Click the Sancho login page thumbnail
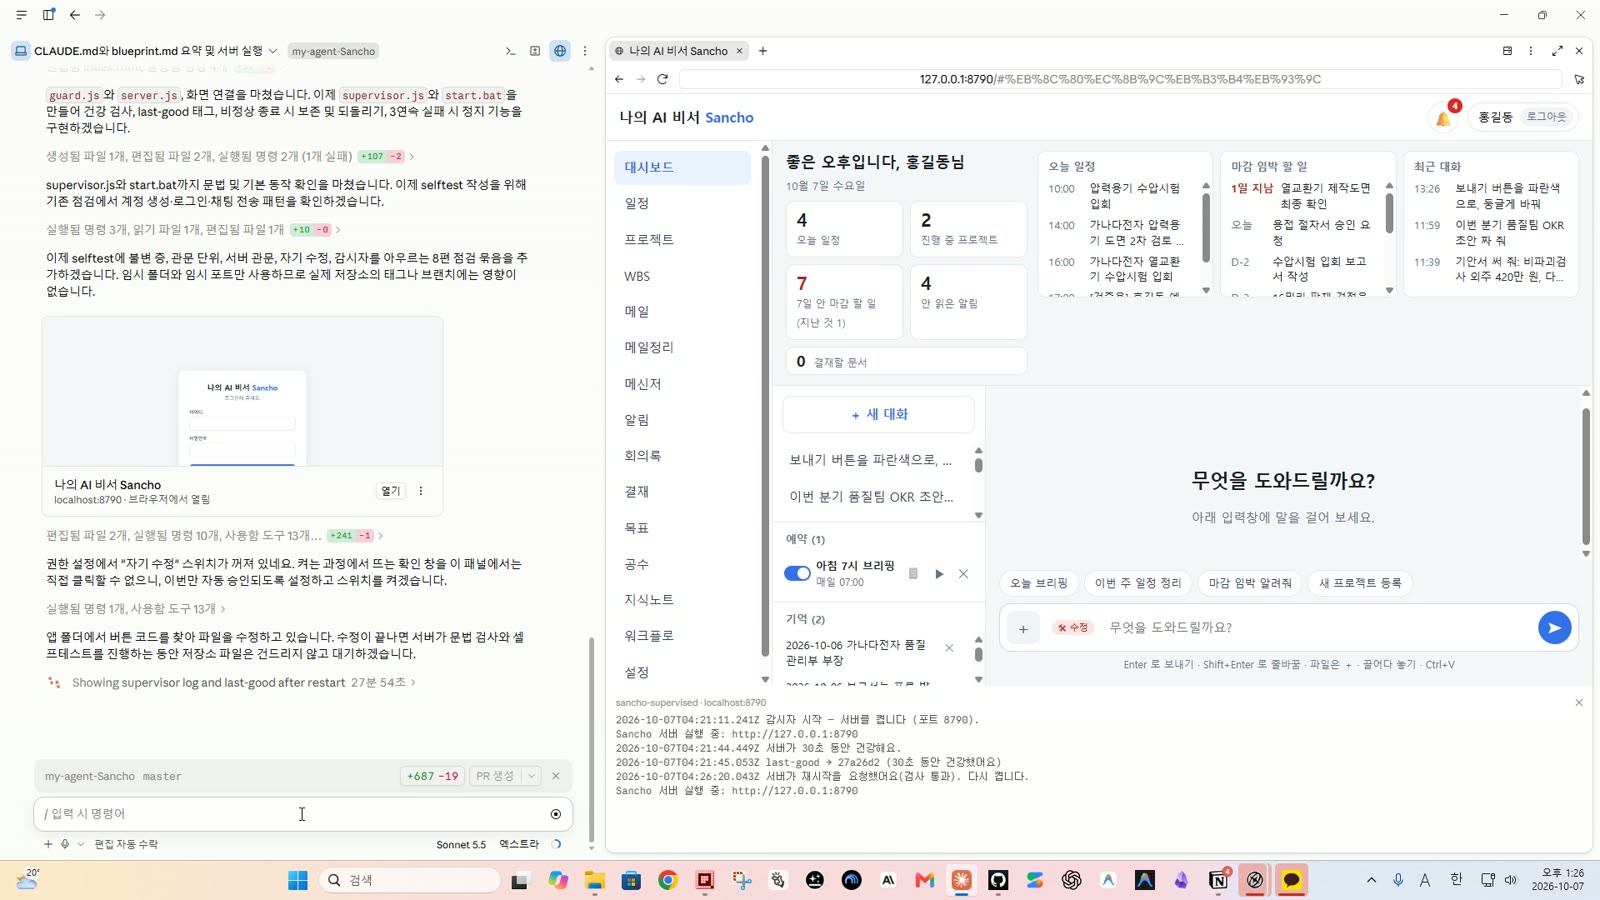This screenshot has width=1600, height=900. 242,392
